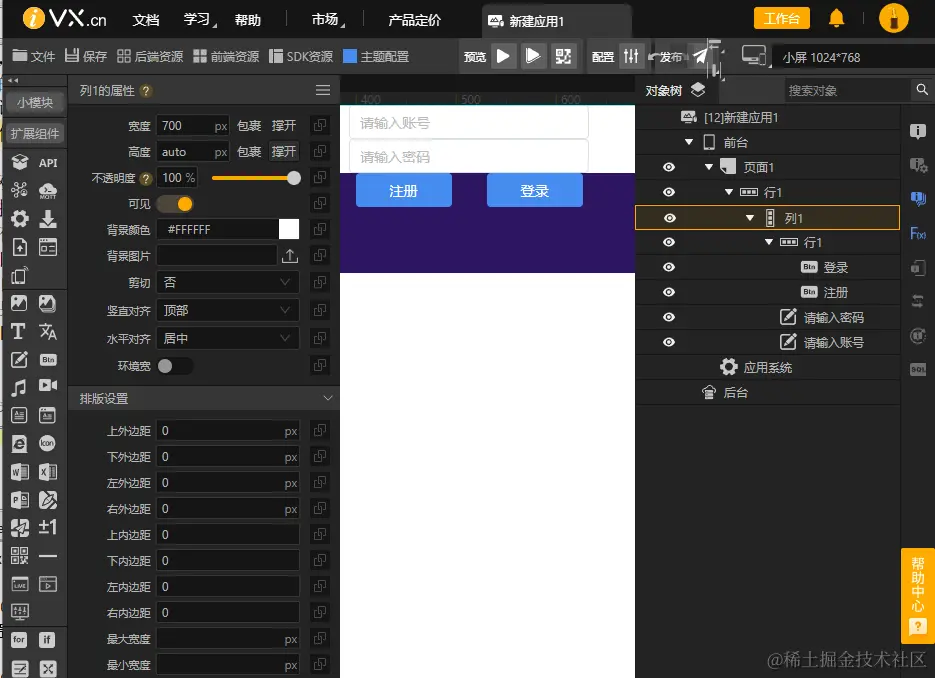Image resolution: width=935 pixels, height=678 pixels.
Task: Select the Text component tool
Action: pos(18,332)
